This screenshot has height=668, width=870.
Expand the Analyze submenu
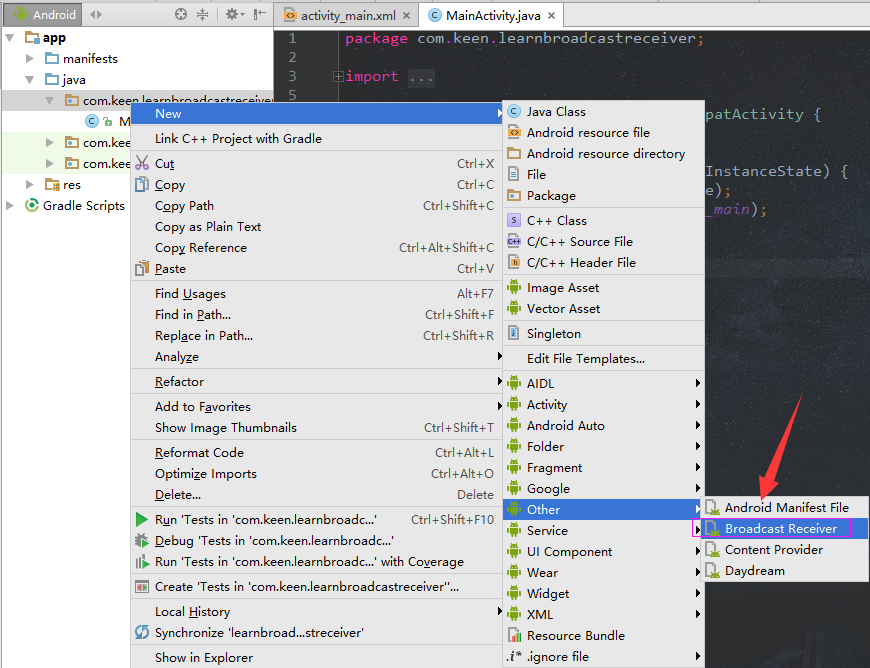click(x=316, y=357)
